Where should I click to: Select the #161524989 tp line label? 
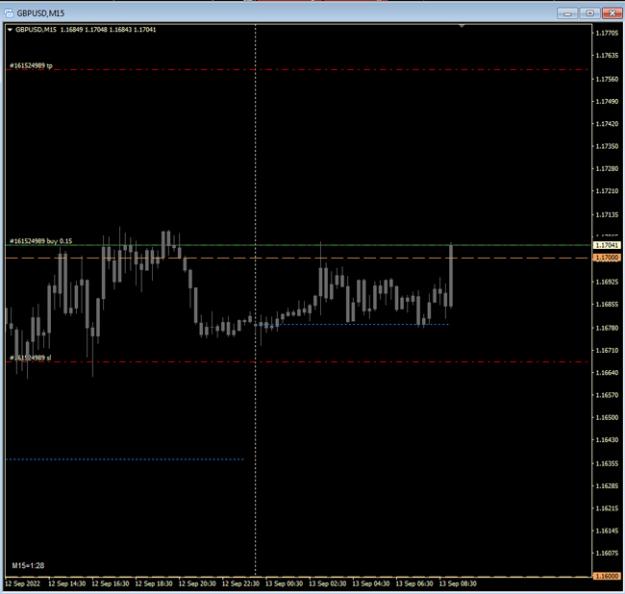click(31, 65)
